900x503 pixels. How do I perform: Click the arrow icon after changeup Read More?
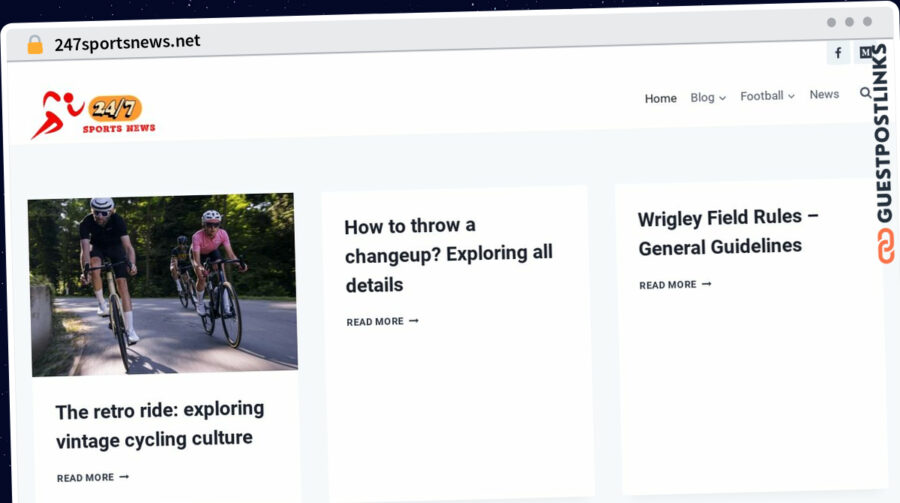(x=413, y=321)
